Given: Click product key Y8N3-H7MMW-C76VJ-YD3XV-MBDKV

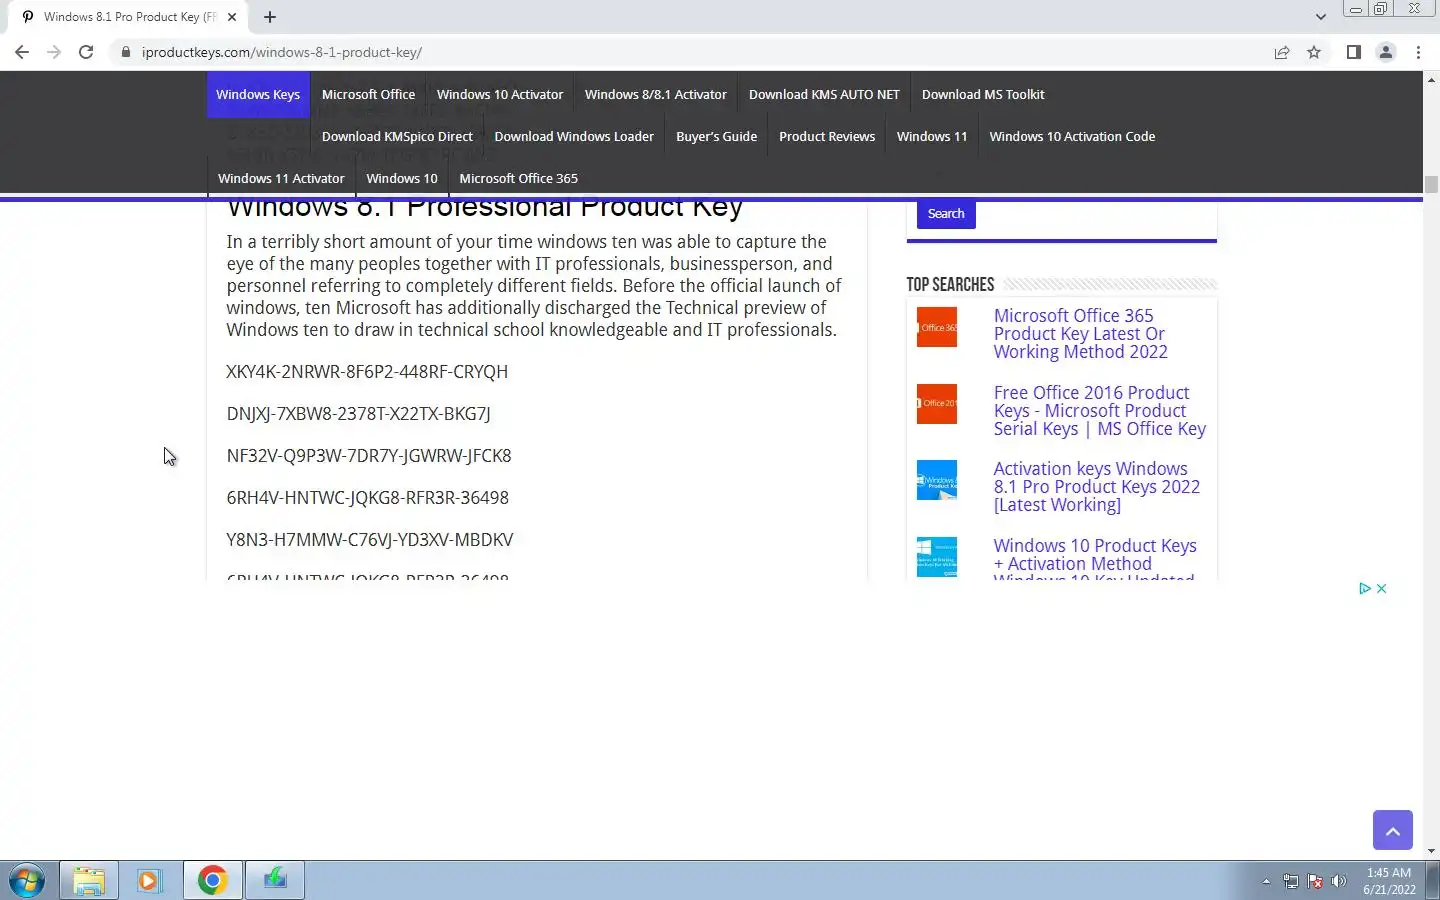Looking at the screenshot, I should point(369,540).
